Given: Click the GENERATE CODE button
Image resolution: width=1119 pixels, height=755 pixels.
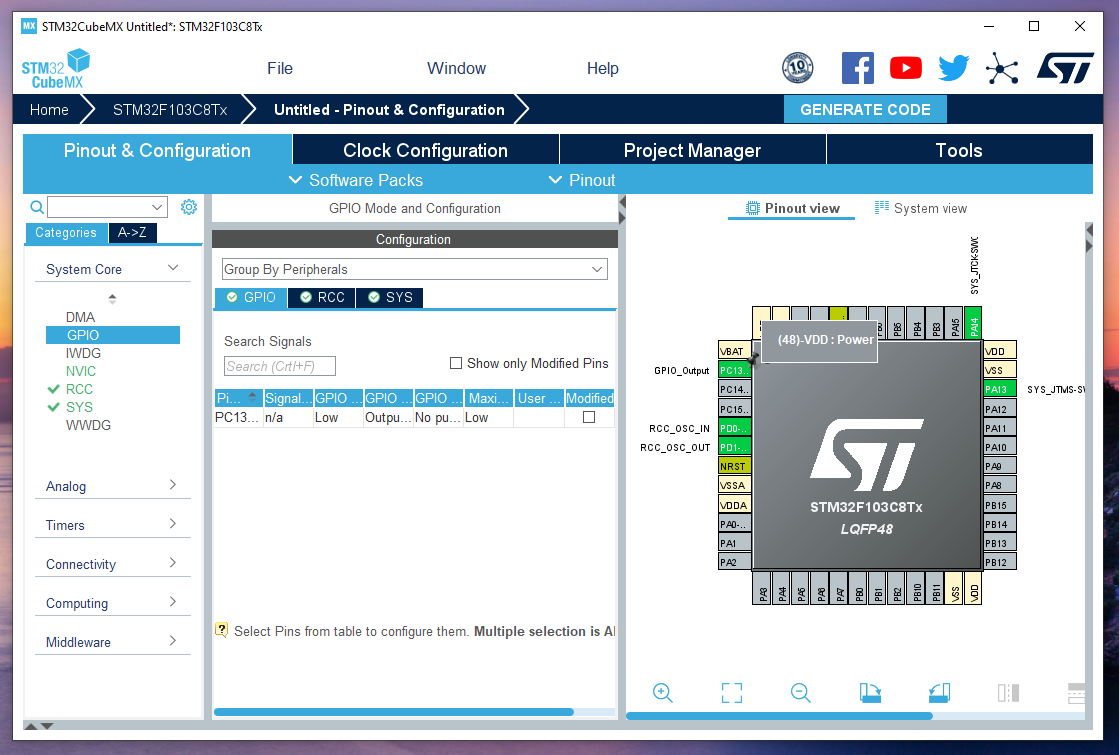Looking at the screenshot, I should 865,109.
